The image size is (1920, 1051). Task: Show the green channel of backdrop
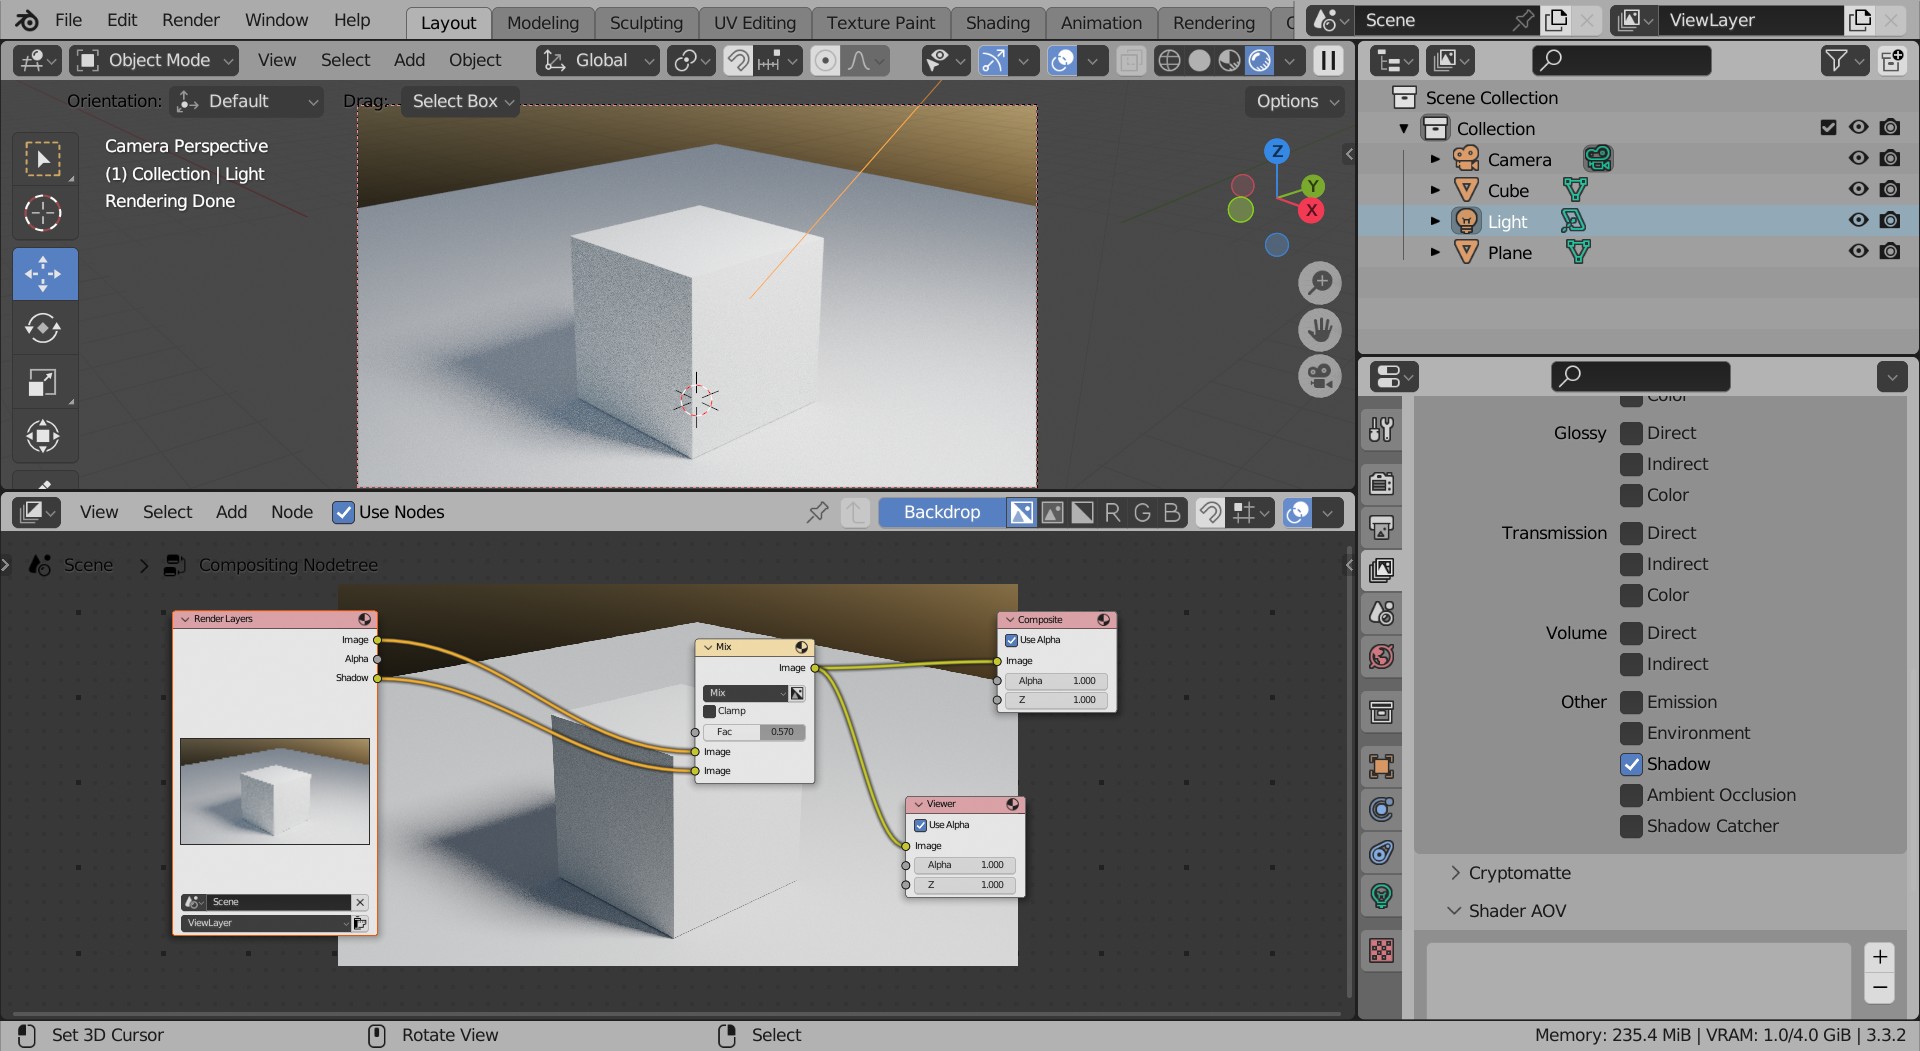[x=1143, y=512]
